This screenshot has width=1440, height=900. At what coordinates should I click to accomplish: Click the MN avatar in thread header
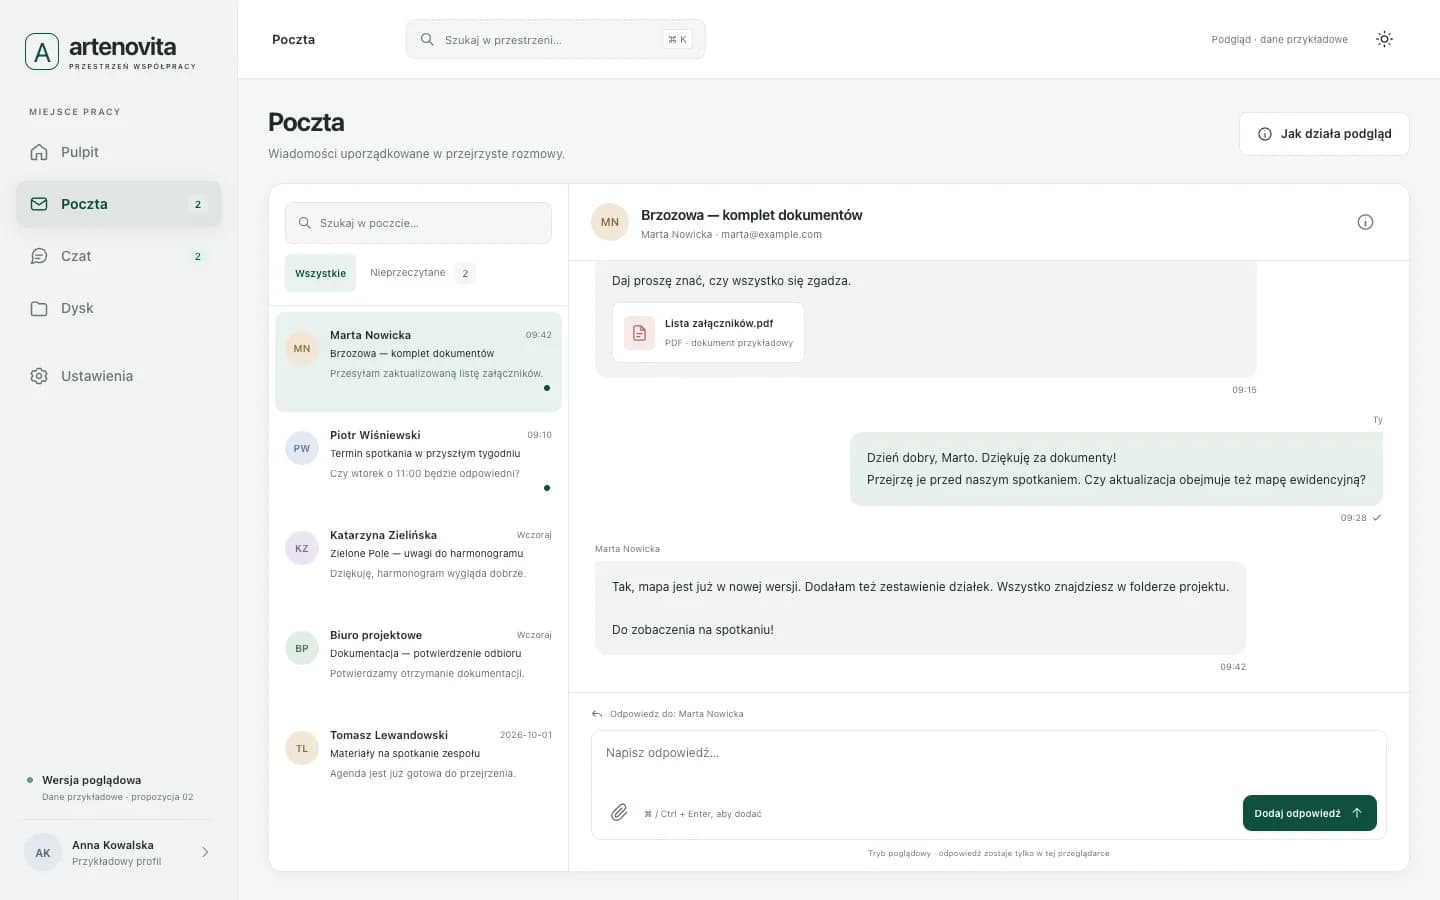click(610, 222)
